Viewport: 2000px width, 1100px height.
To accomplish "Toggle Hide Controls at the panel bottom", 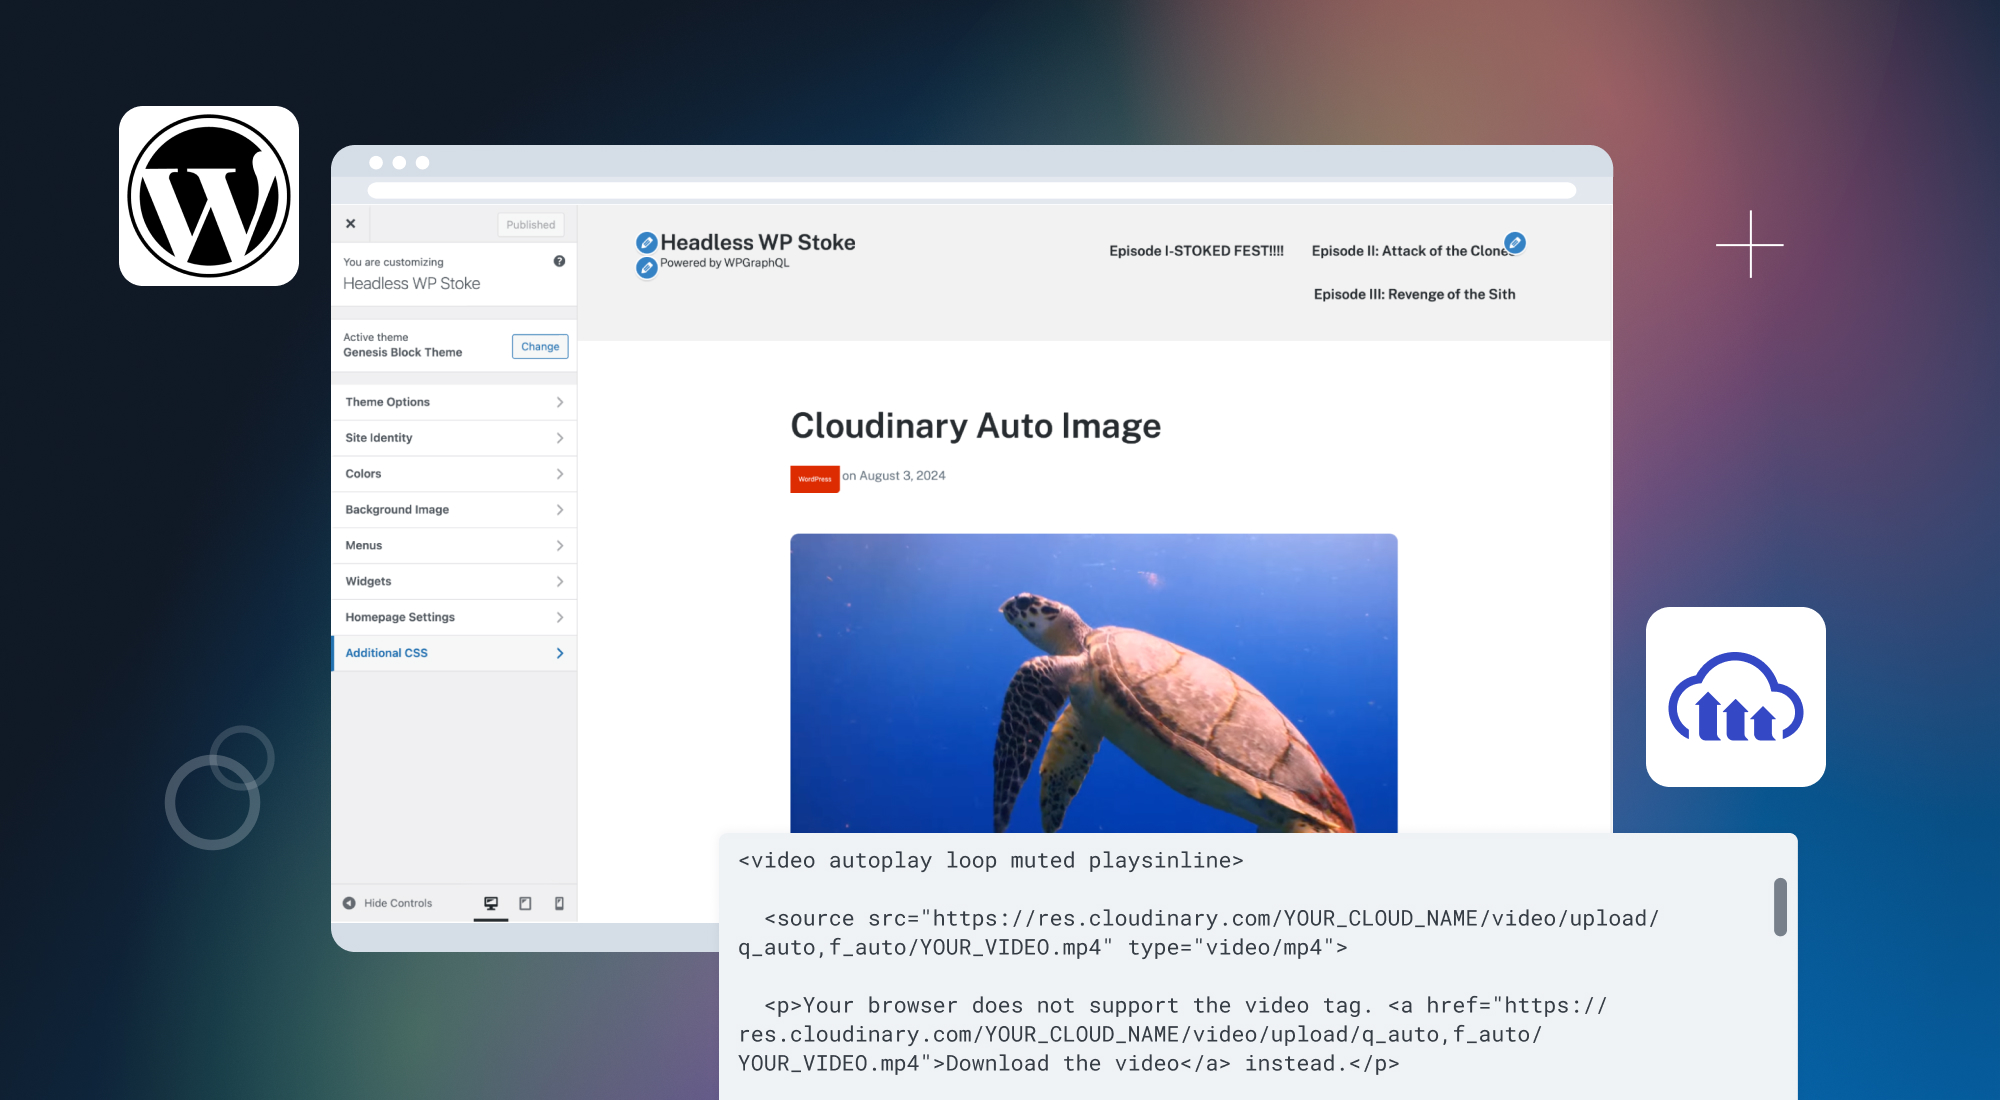I will 397,903.
